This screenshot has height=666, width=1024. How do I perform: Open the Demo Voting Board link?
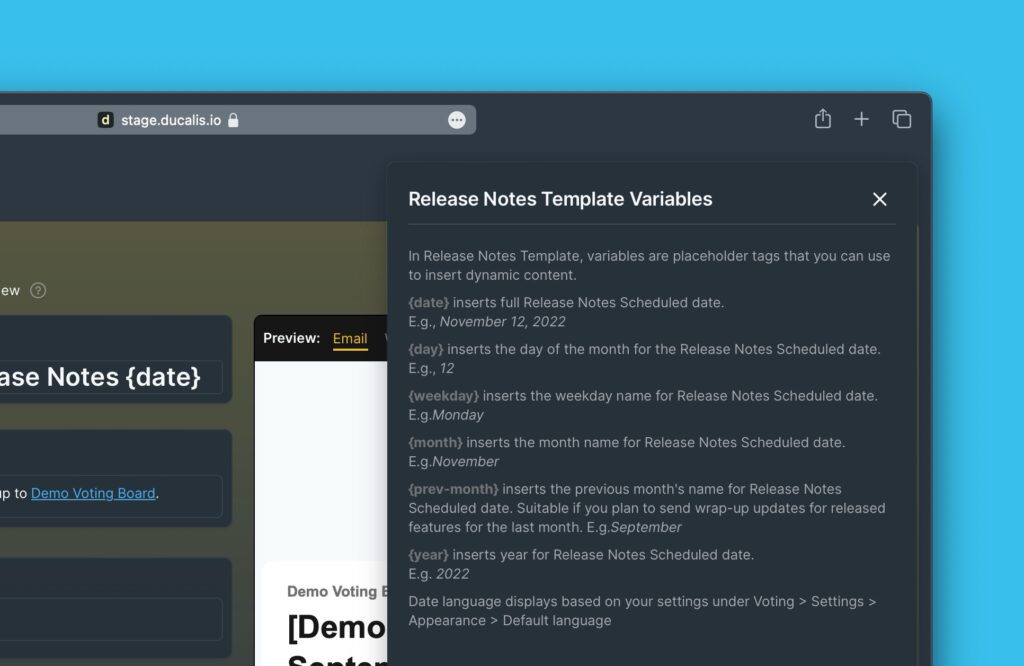click(x=93, y=493)
